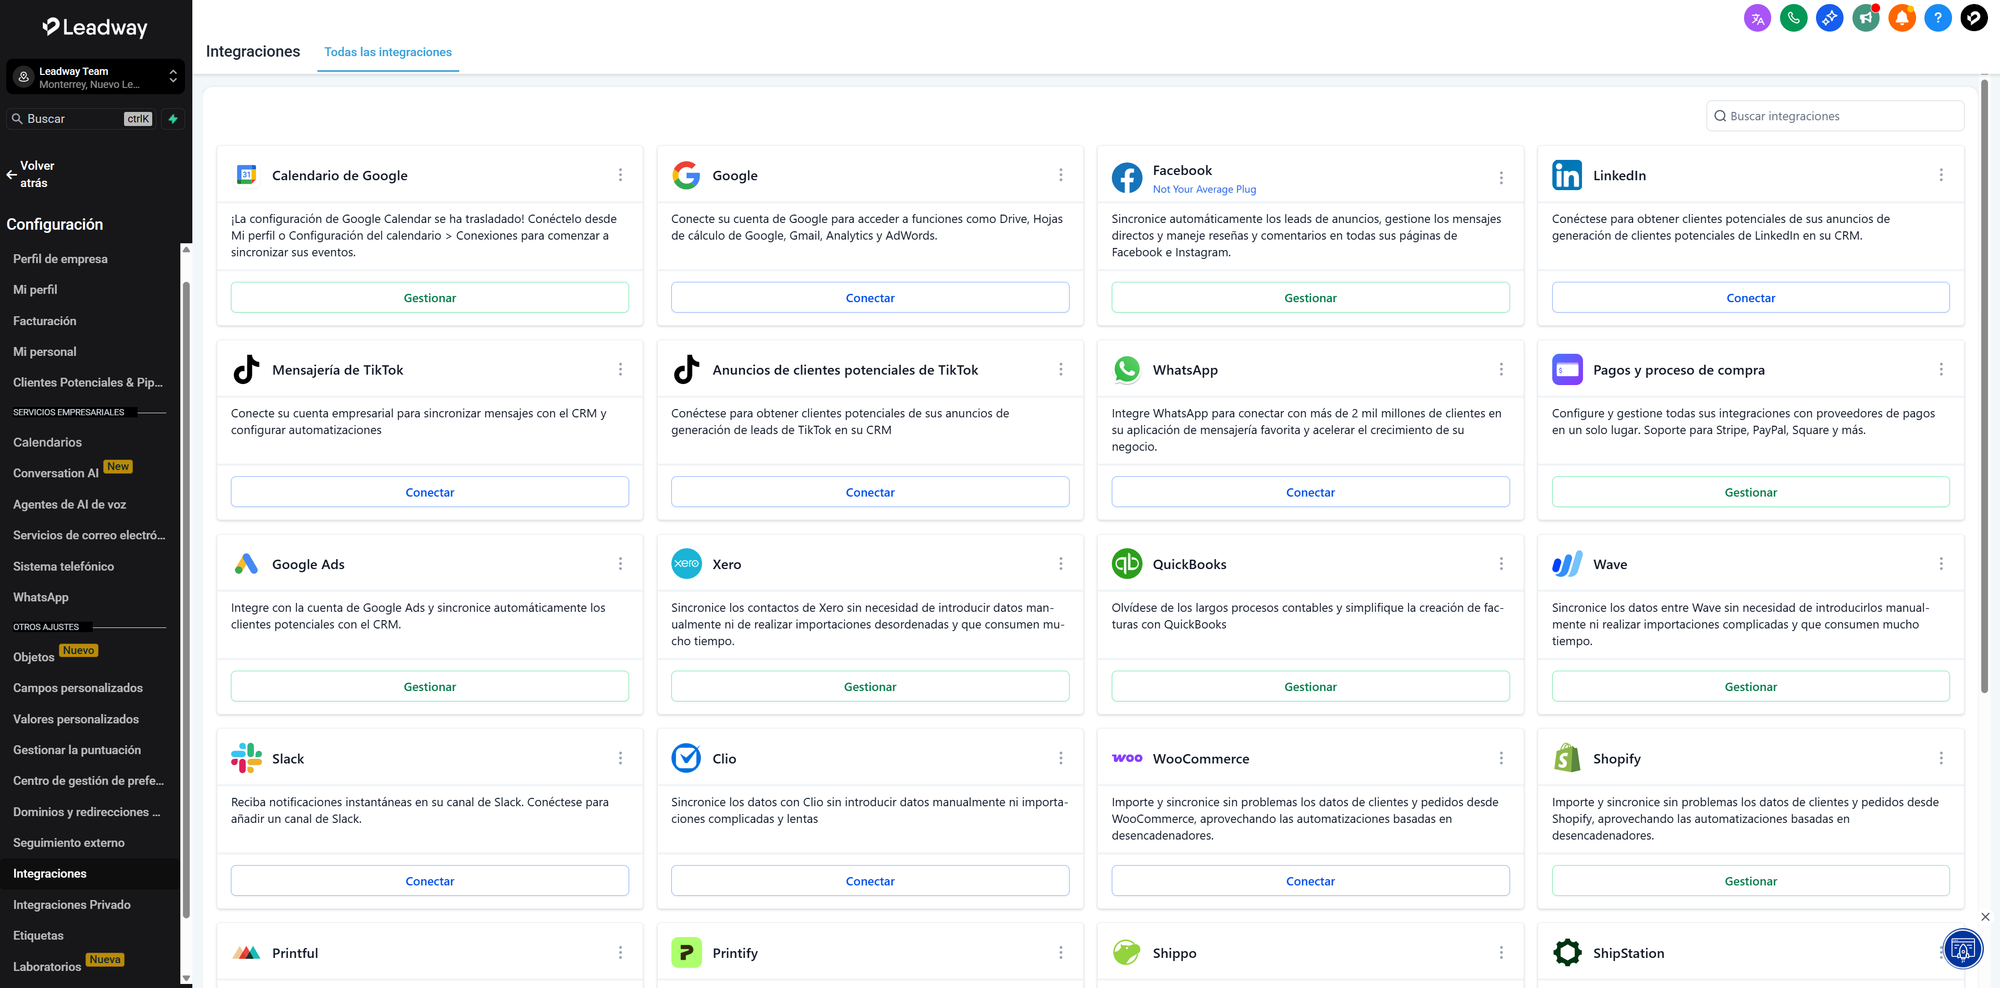The height and width of the screenshot is (988, 2000).
Task: Go to Mi perfil in sidebar
Action: click(x=35, y=290)
